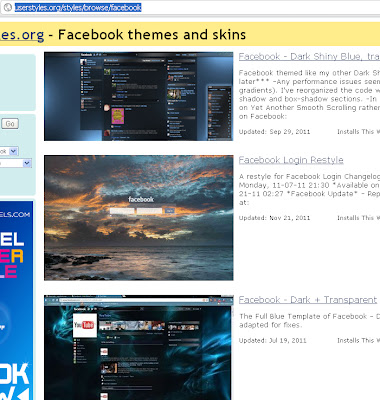Click the Login Restyle changelog description

tap(309, 189)
